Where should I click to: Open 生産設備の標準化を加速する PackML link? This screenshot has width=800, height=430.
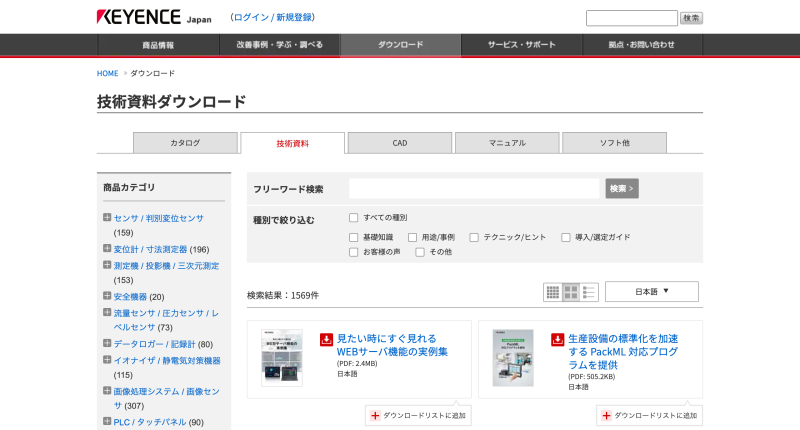tap(623, 352)
